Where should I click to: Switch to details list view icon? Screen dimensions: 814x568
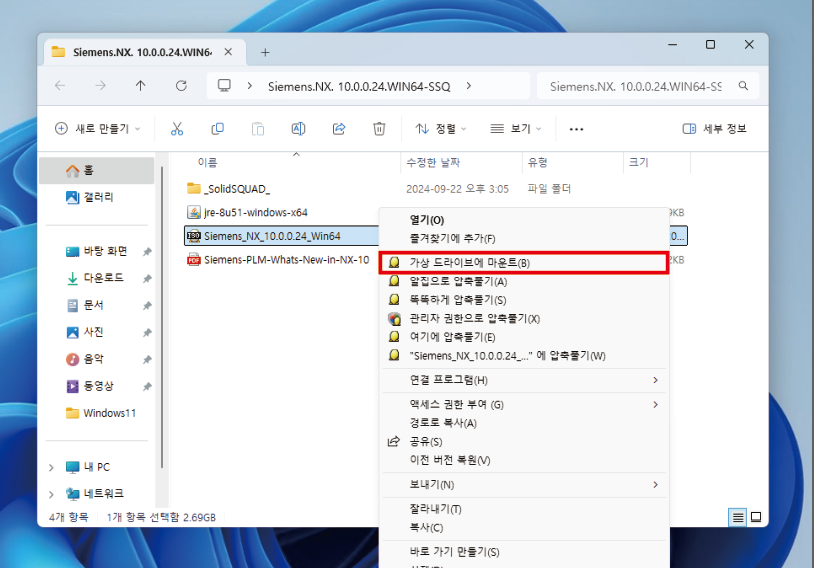point(738,517)
